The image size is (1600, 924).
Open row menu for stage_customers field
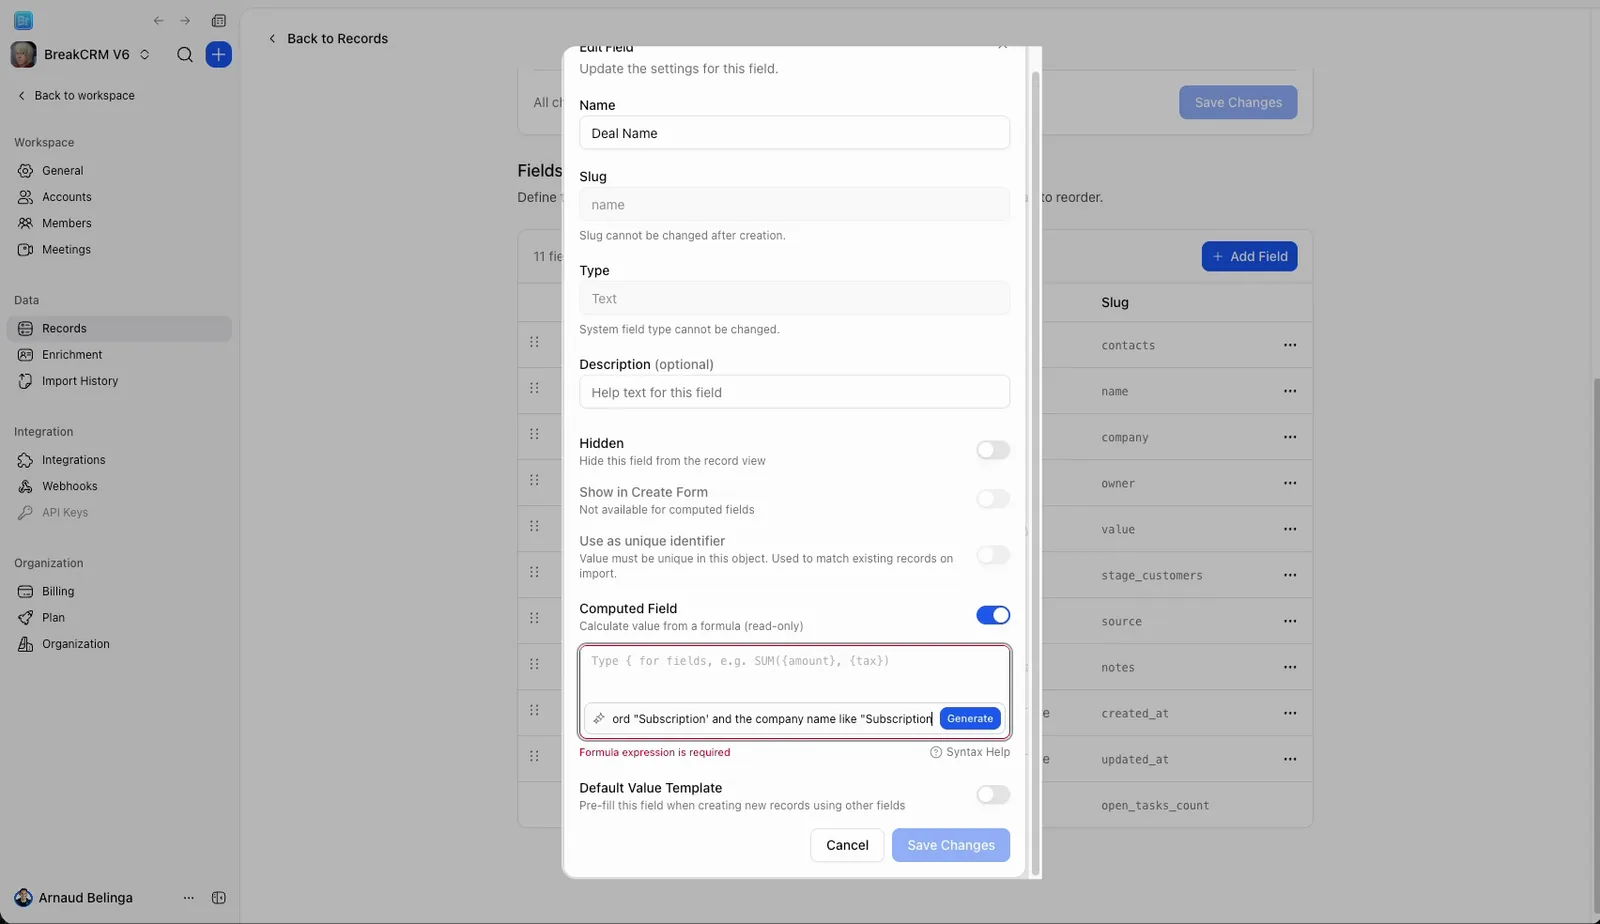point(1290,575)
